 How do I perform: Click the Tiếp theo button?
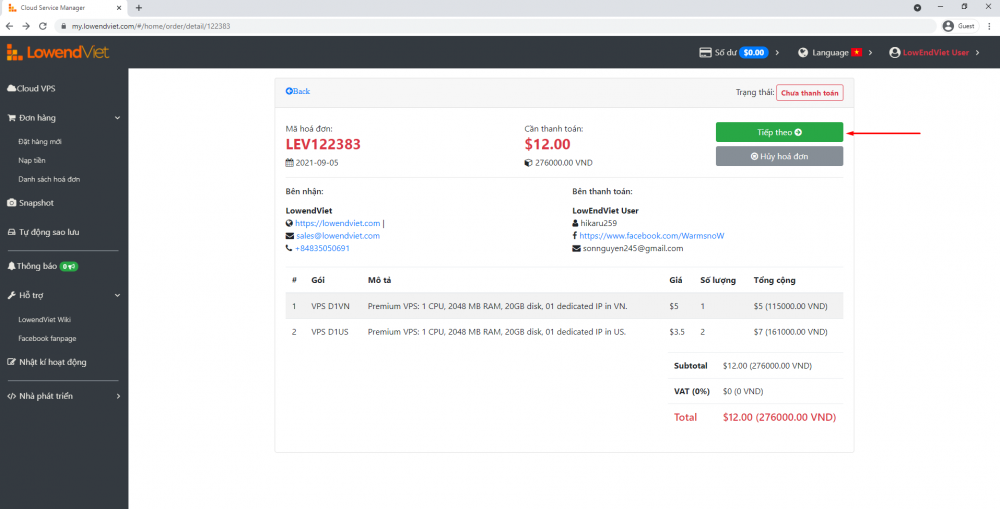click(779, 132)
